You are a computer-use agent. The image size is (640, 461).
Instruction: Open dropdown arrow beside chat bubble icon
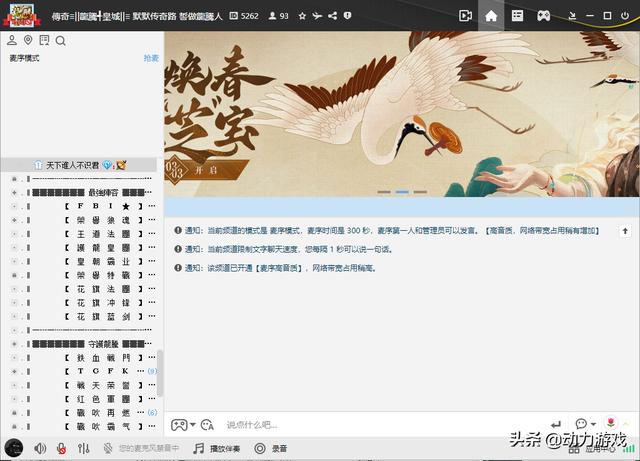(x=593, y=424)
